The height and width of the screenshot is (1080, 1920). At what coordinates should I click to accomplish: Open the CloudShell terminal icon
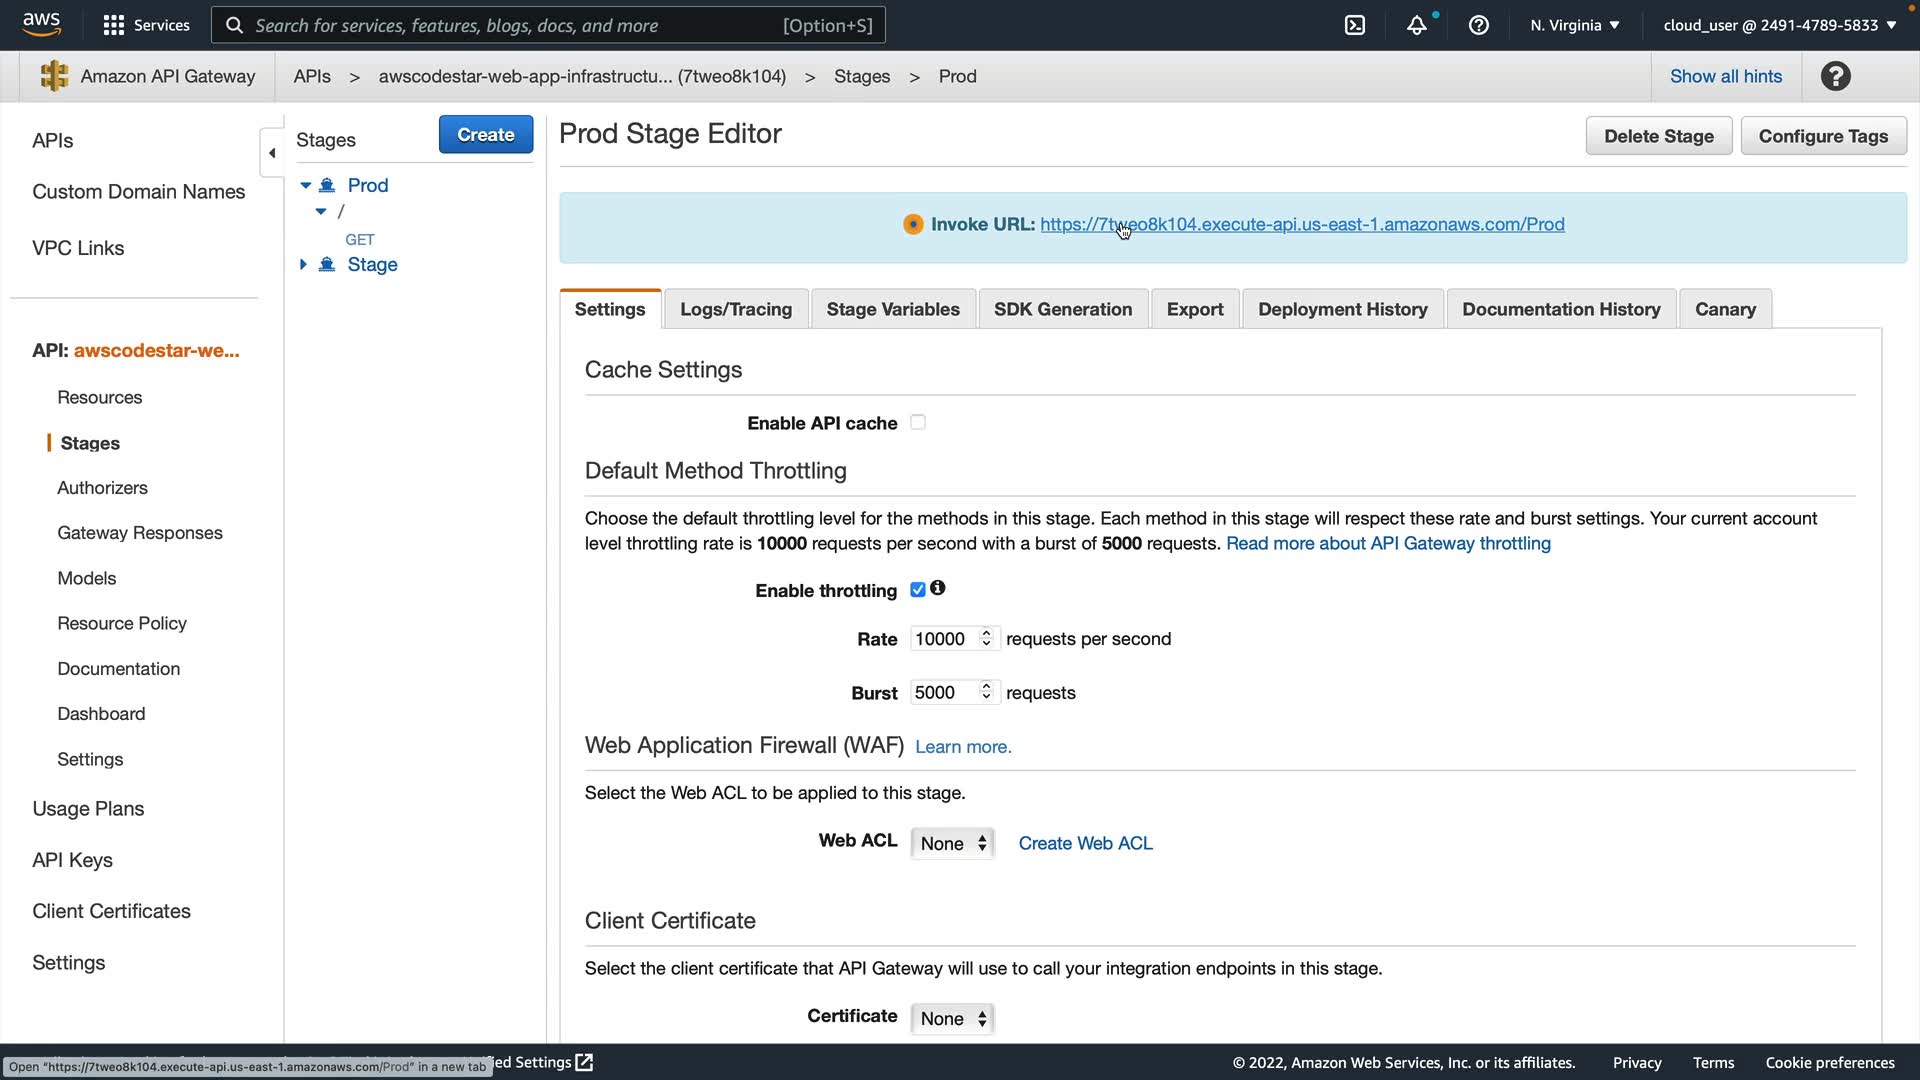click(x=1355, y=25)
